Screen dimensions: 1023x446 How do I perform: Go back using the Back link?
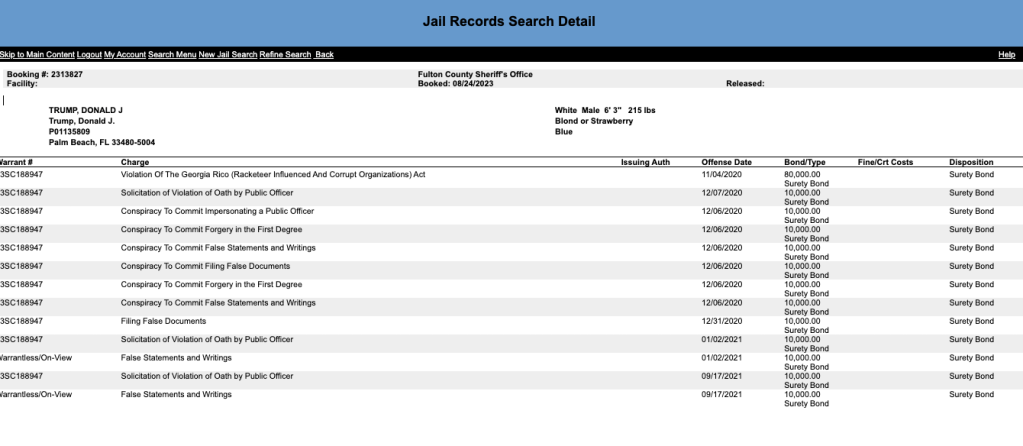pos(325,54)
